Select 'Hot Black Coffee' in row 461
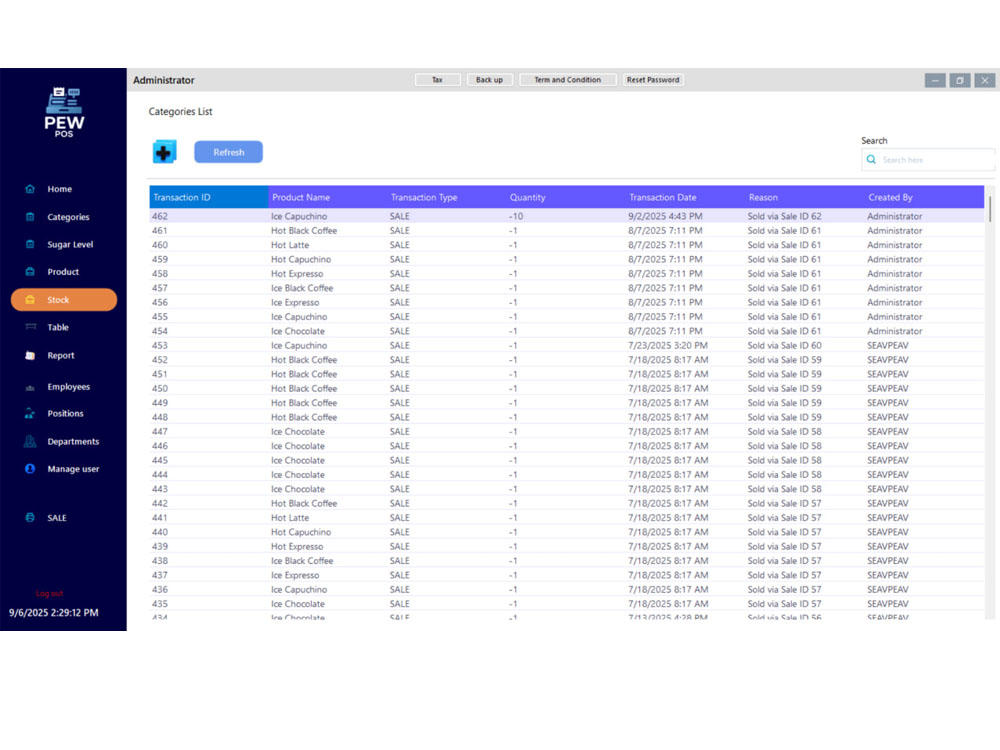This screenshot has height=750, width=1000. [x=304, y=231]
